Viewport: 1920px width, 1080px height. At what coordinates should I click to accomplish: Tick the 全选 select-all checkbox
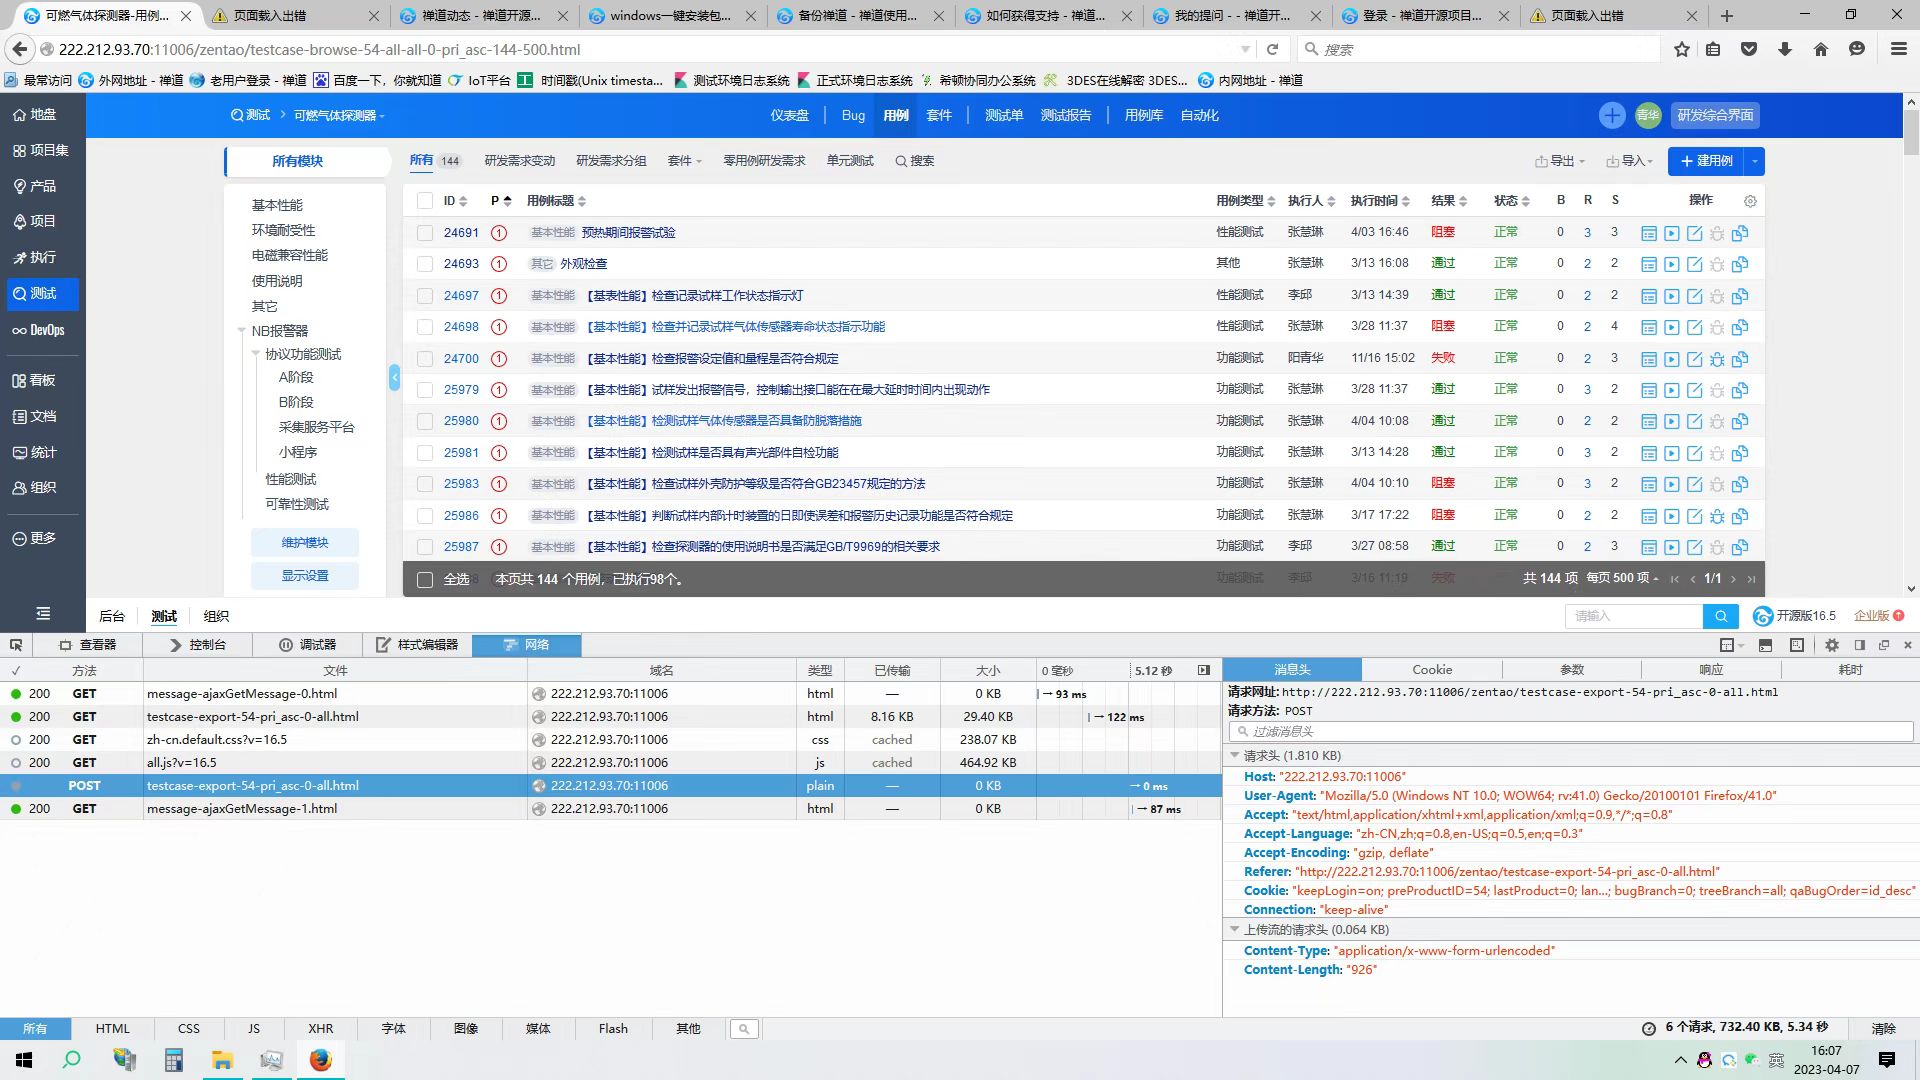(425, 580)
